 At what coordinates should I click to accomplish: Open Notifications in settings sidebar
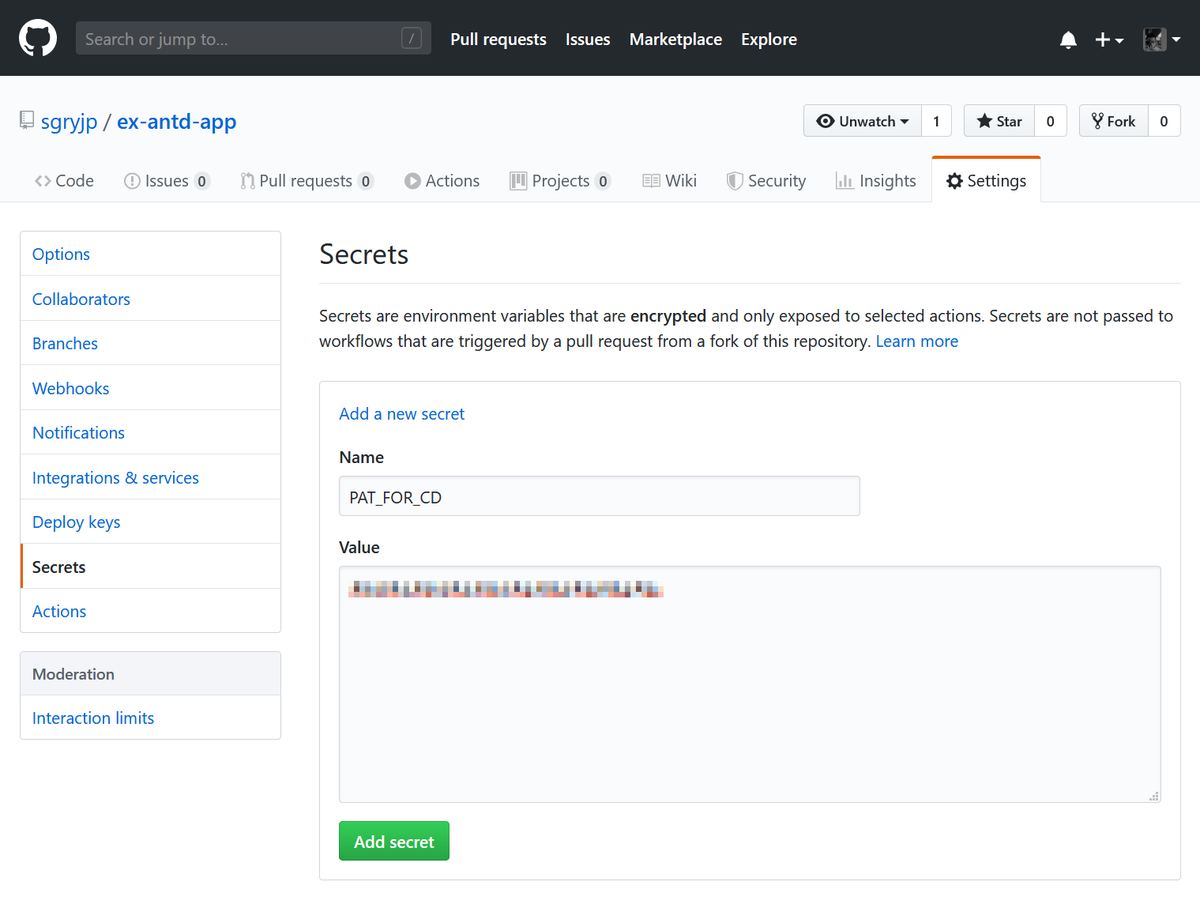click(150, 433)
